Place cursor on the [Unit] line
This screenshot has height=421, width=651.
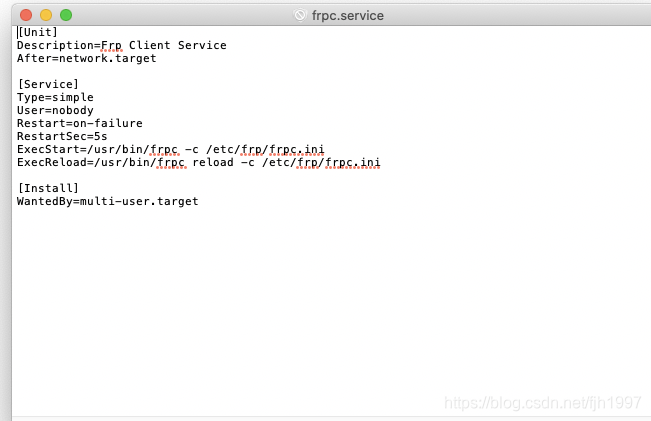click(38, 32)
